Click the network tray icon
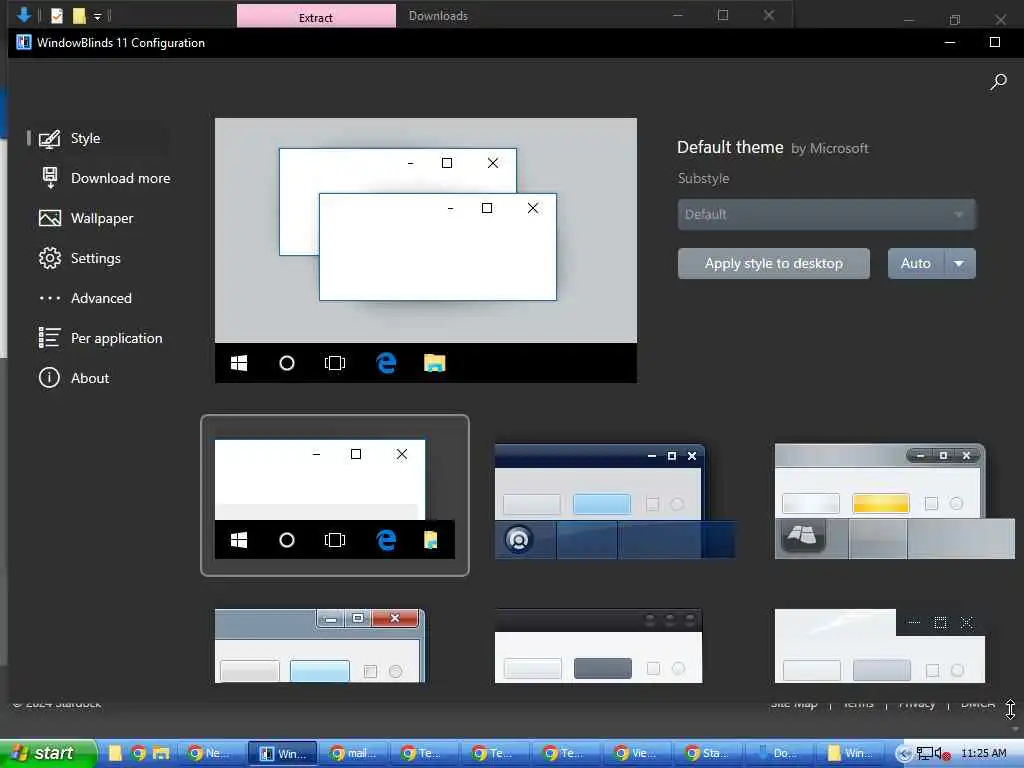 (x=924, y=754)
